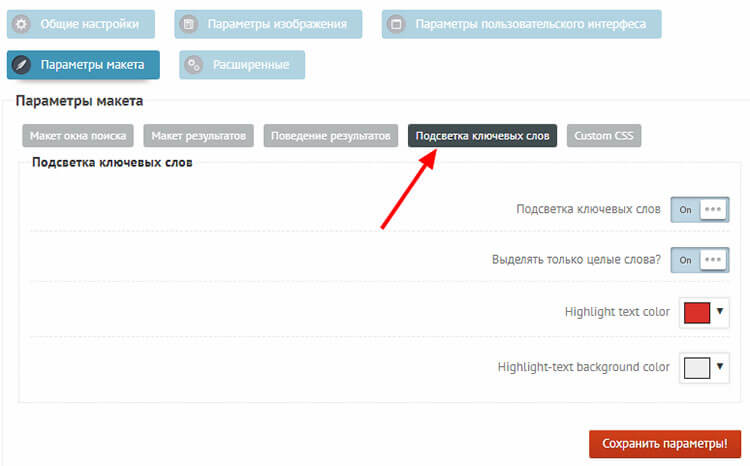Select the Поведение результатов tab
The height and width of the screenshot is (466, 750).
[x=332, y=136]
